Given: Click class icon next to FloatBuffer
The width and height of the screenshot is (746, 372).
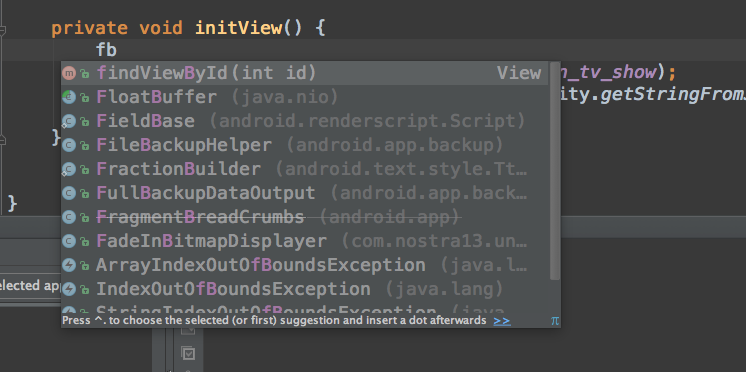Looking at the screenshot, I should 69,97.
